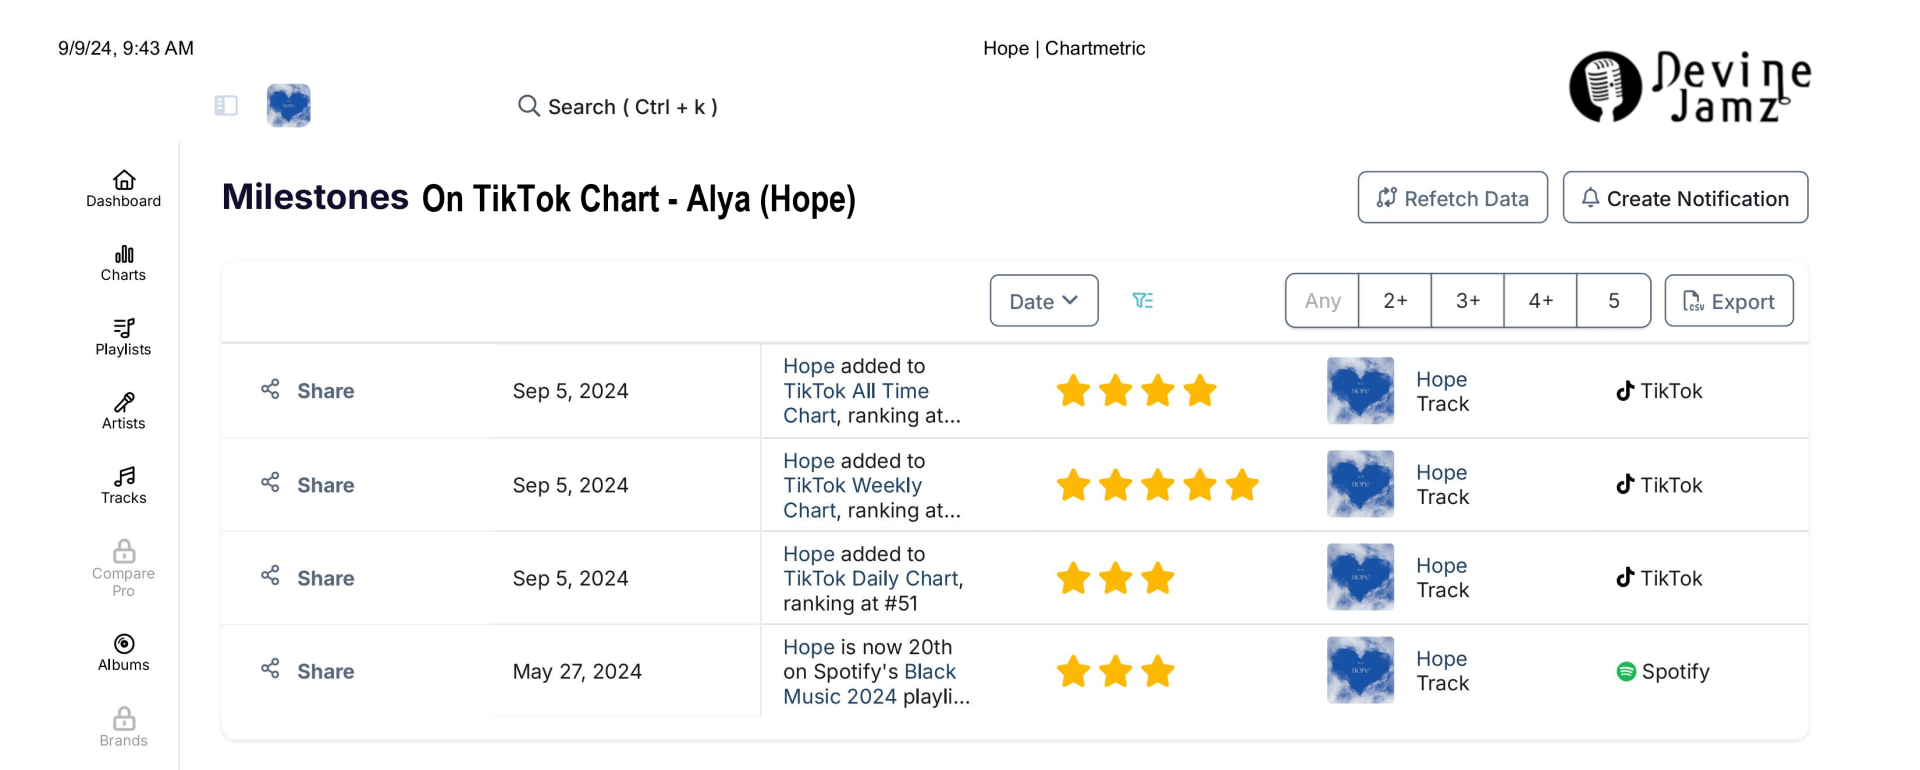Screen dimensions: 1920x770
Task: Select the Any star rating filter
Action: (1322, 301)
